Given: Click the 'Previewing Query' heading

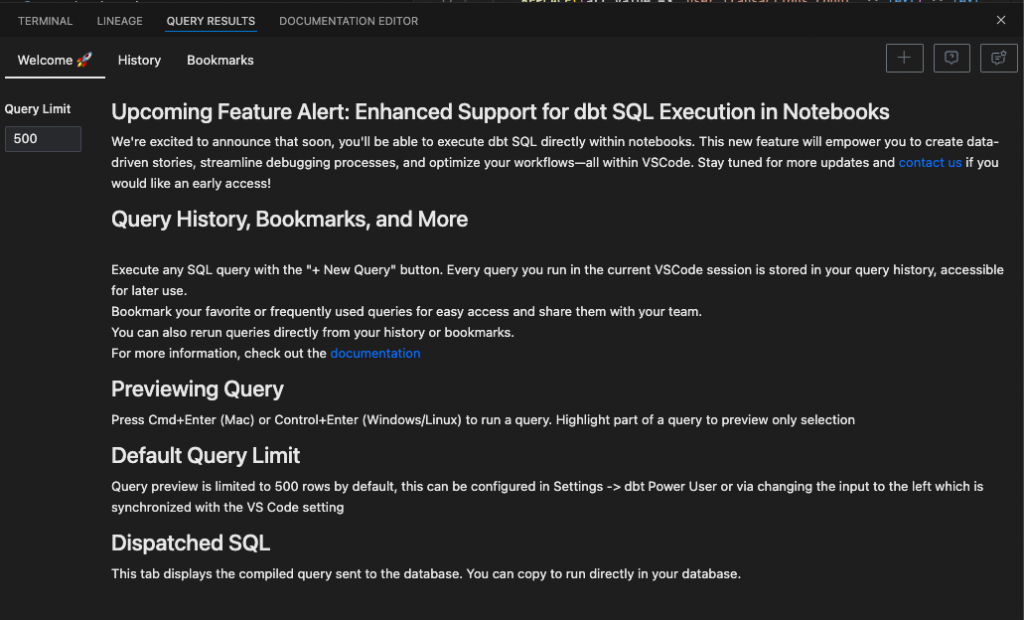Looking at the screenshot, I should (197, 389).
